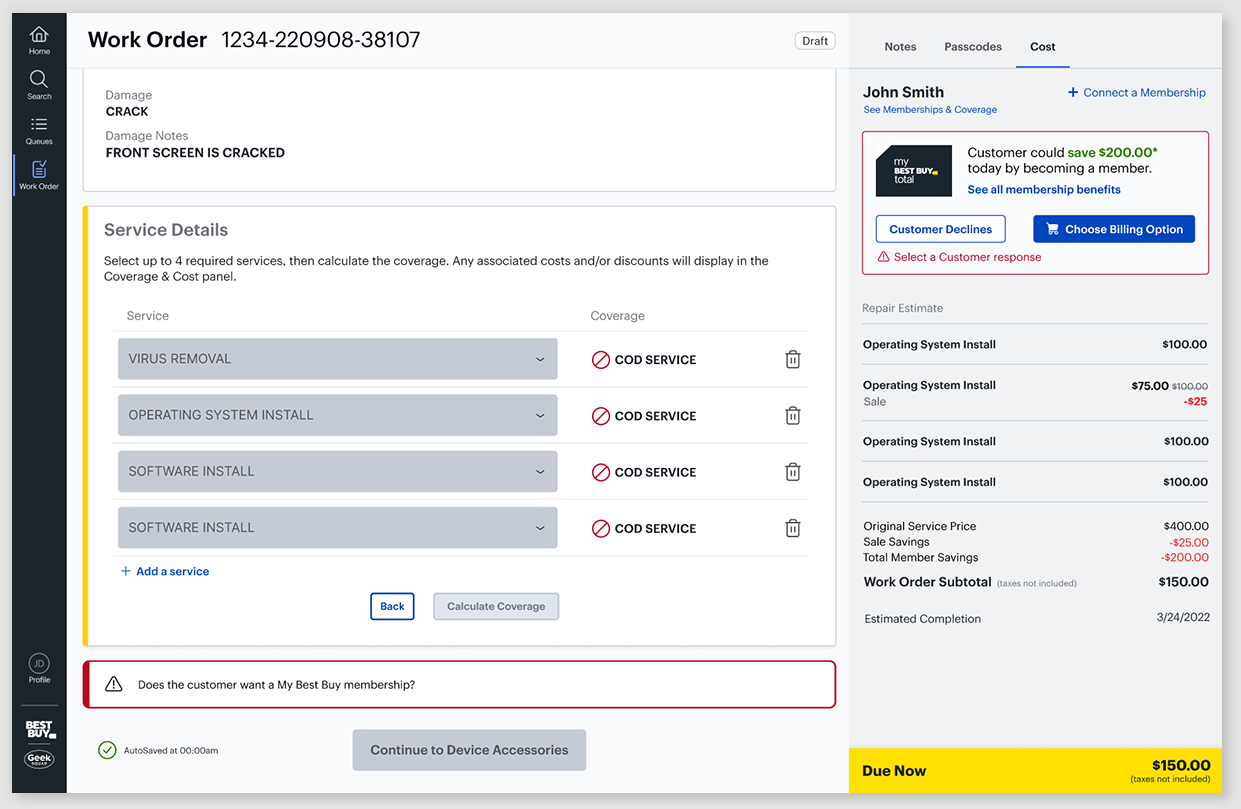This screenshot has height=809, width=1241.
Task: Open the Home sidebar icon
Action: [39, 40]
